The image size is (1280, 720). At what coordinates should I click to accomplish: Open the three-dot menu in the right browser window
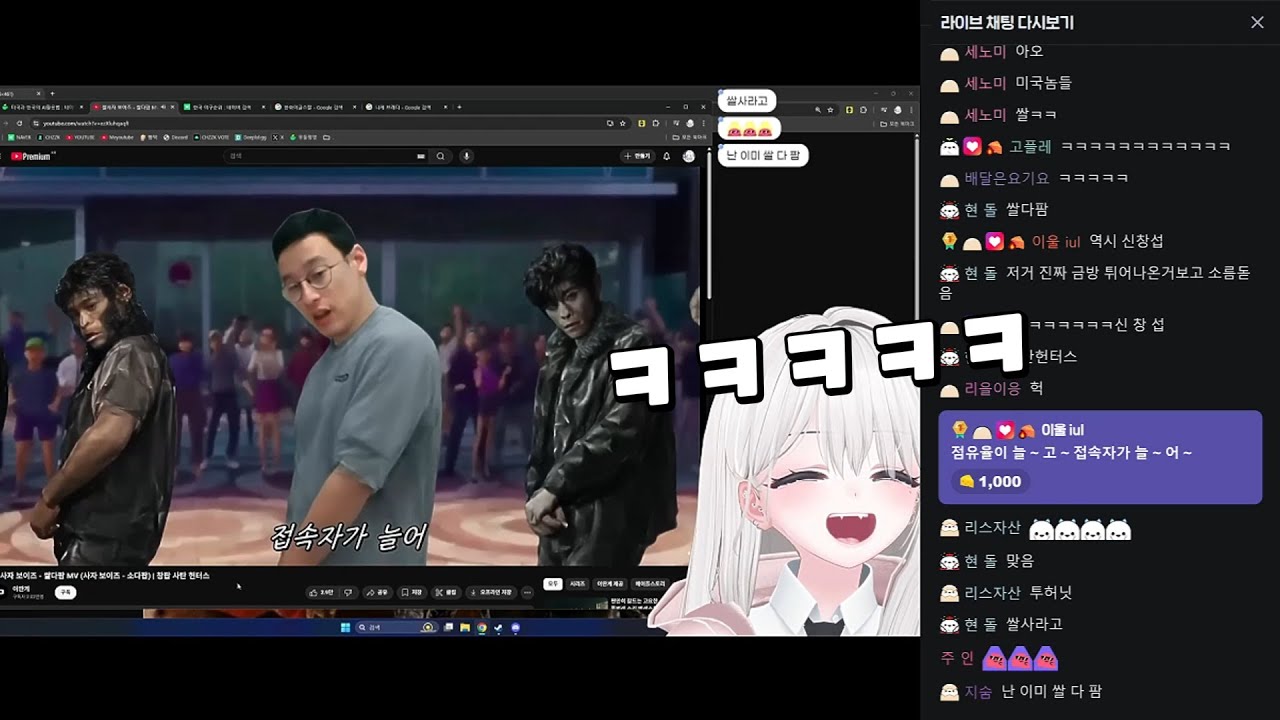point(910,109)
